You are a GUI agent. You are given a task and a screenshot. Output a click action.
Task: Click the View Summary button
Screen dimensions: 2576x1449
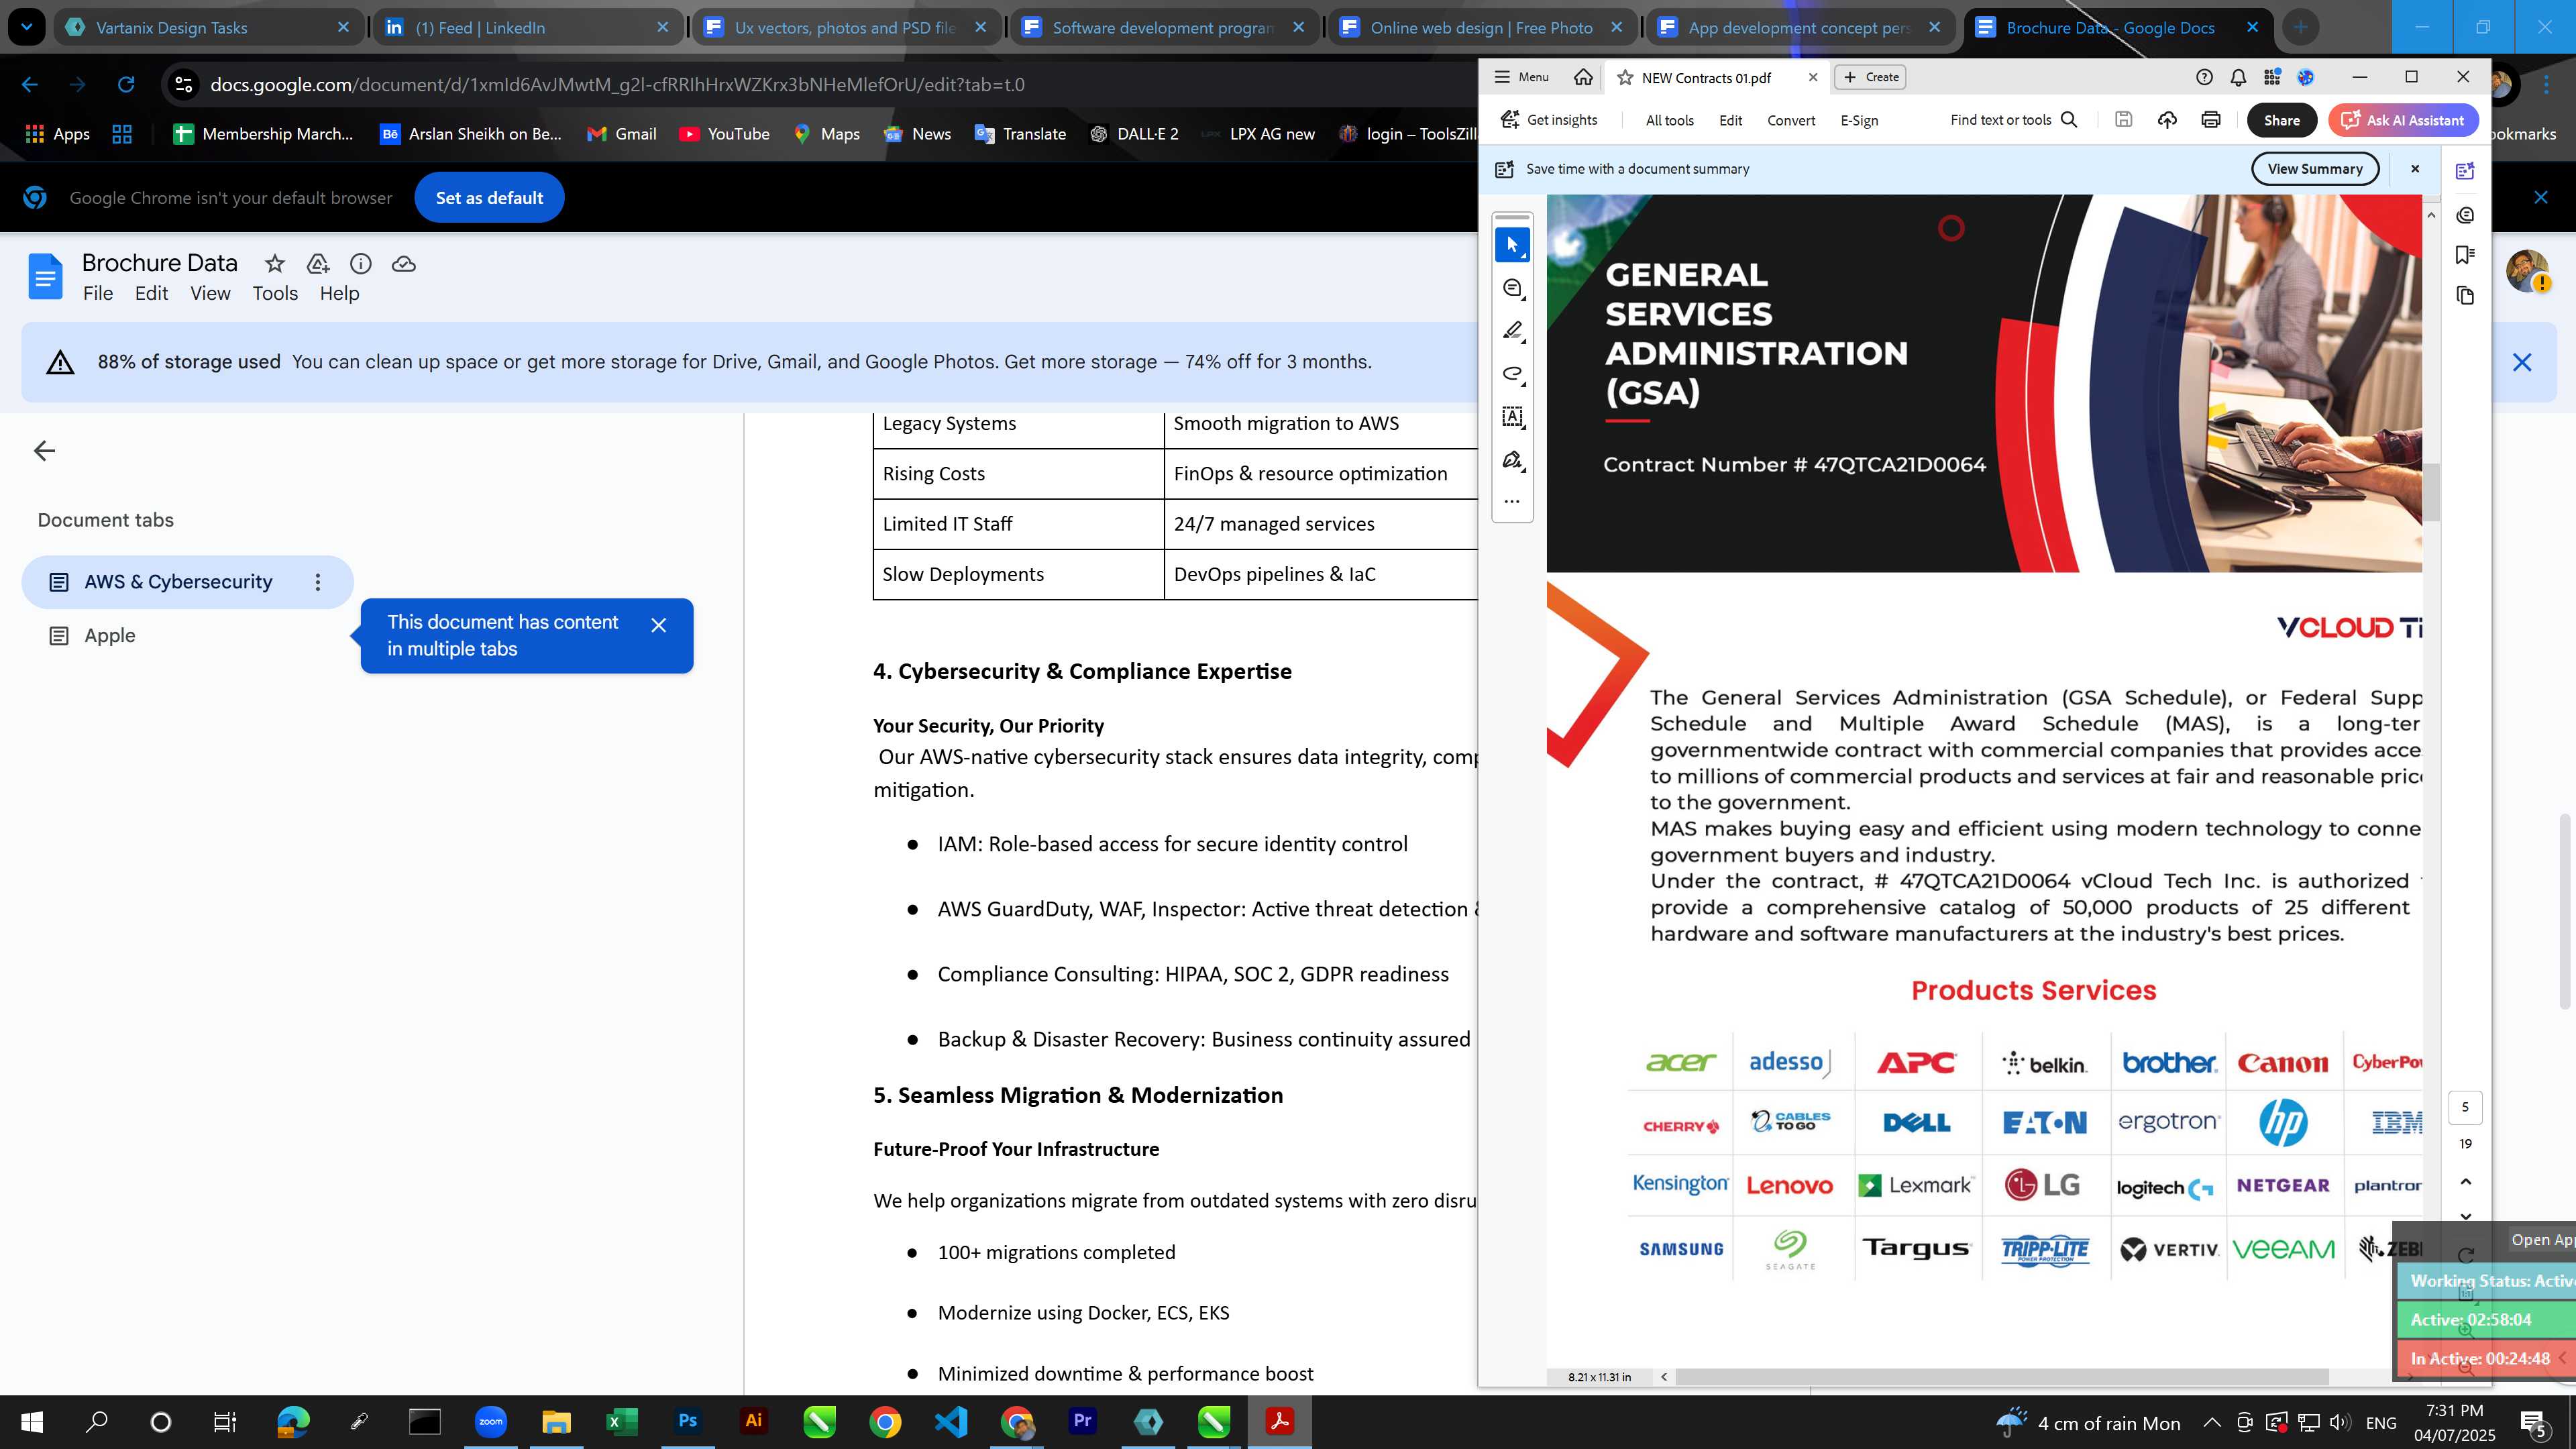(x=2314, y=169)
